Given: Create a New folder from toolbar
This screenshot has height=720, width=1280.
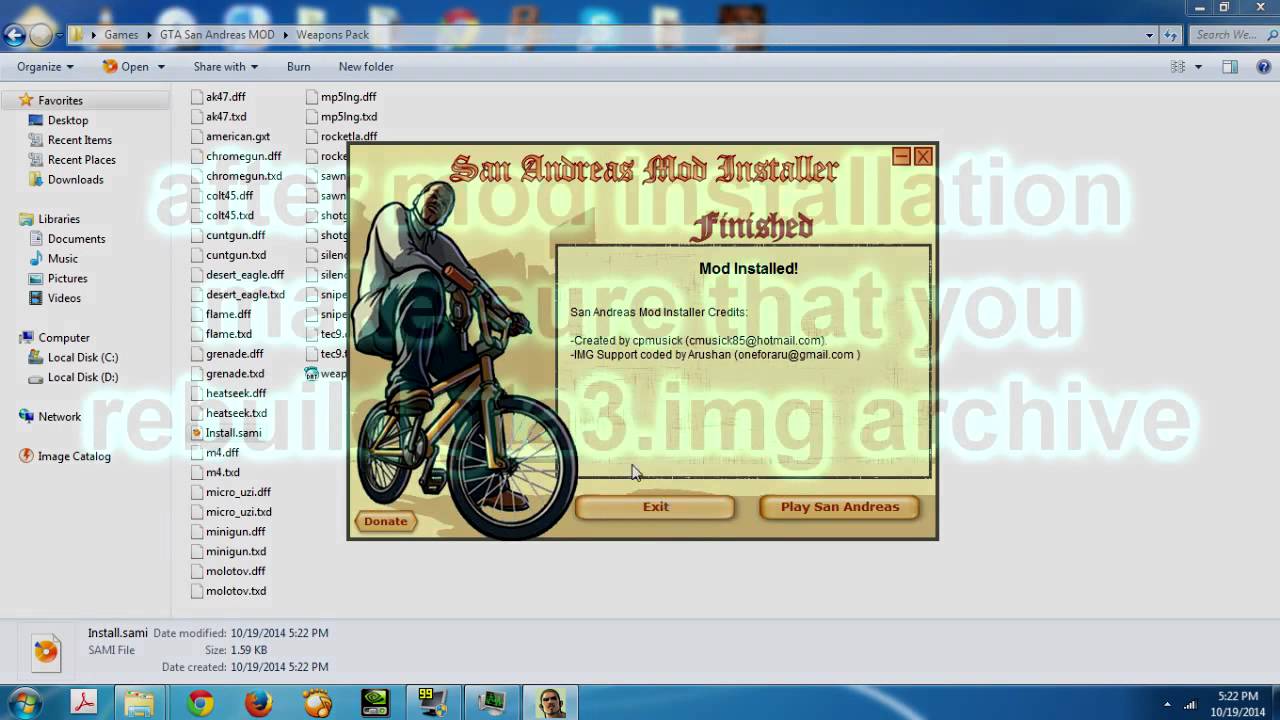Looking at the screenshot, I should (x=366, y=67).
